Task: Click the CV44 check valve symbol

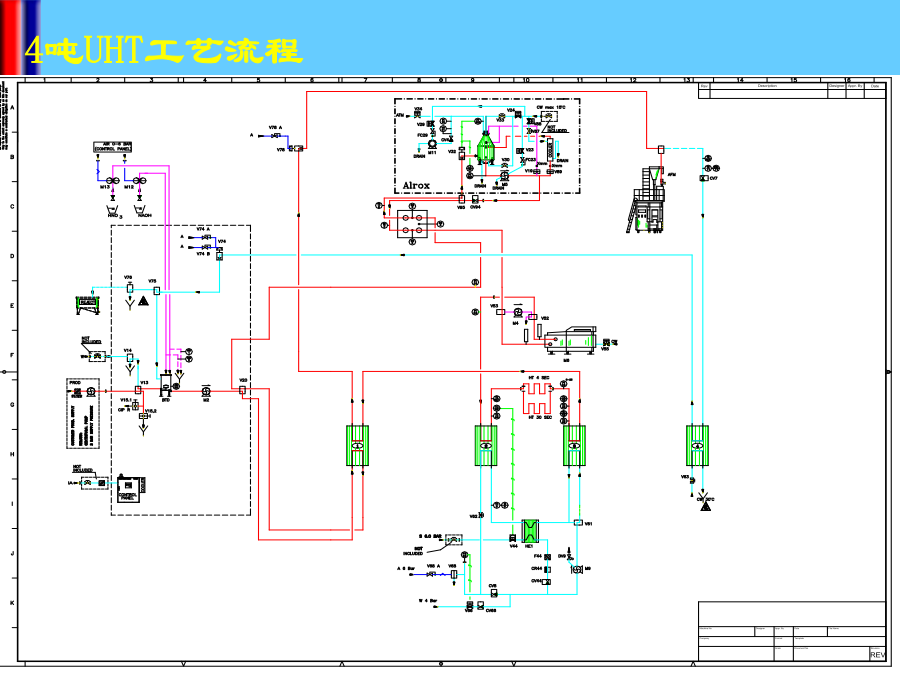Action: click(x=547, y=581)
